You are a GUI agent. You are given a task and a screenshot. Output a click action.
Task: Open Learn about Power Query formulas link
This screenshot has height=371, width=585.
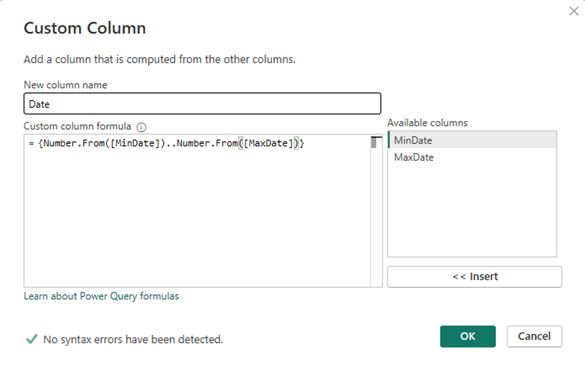tap(101, 296)
